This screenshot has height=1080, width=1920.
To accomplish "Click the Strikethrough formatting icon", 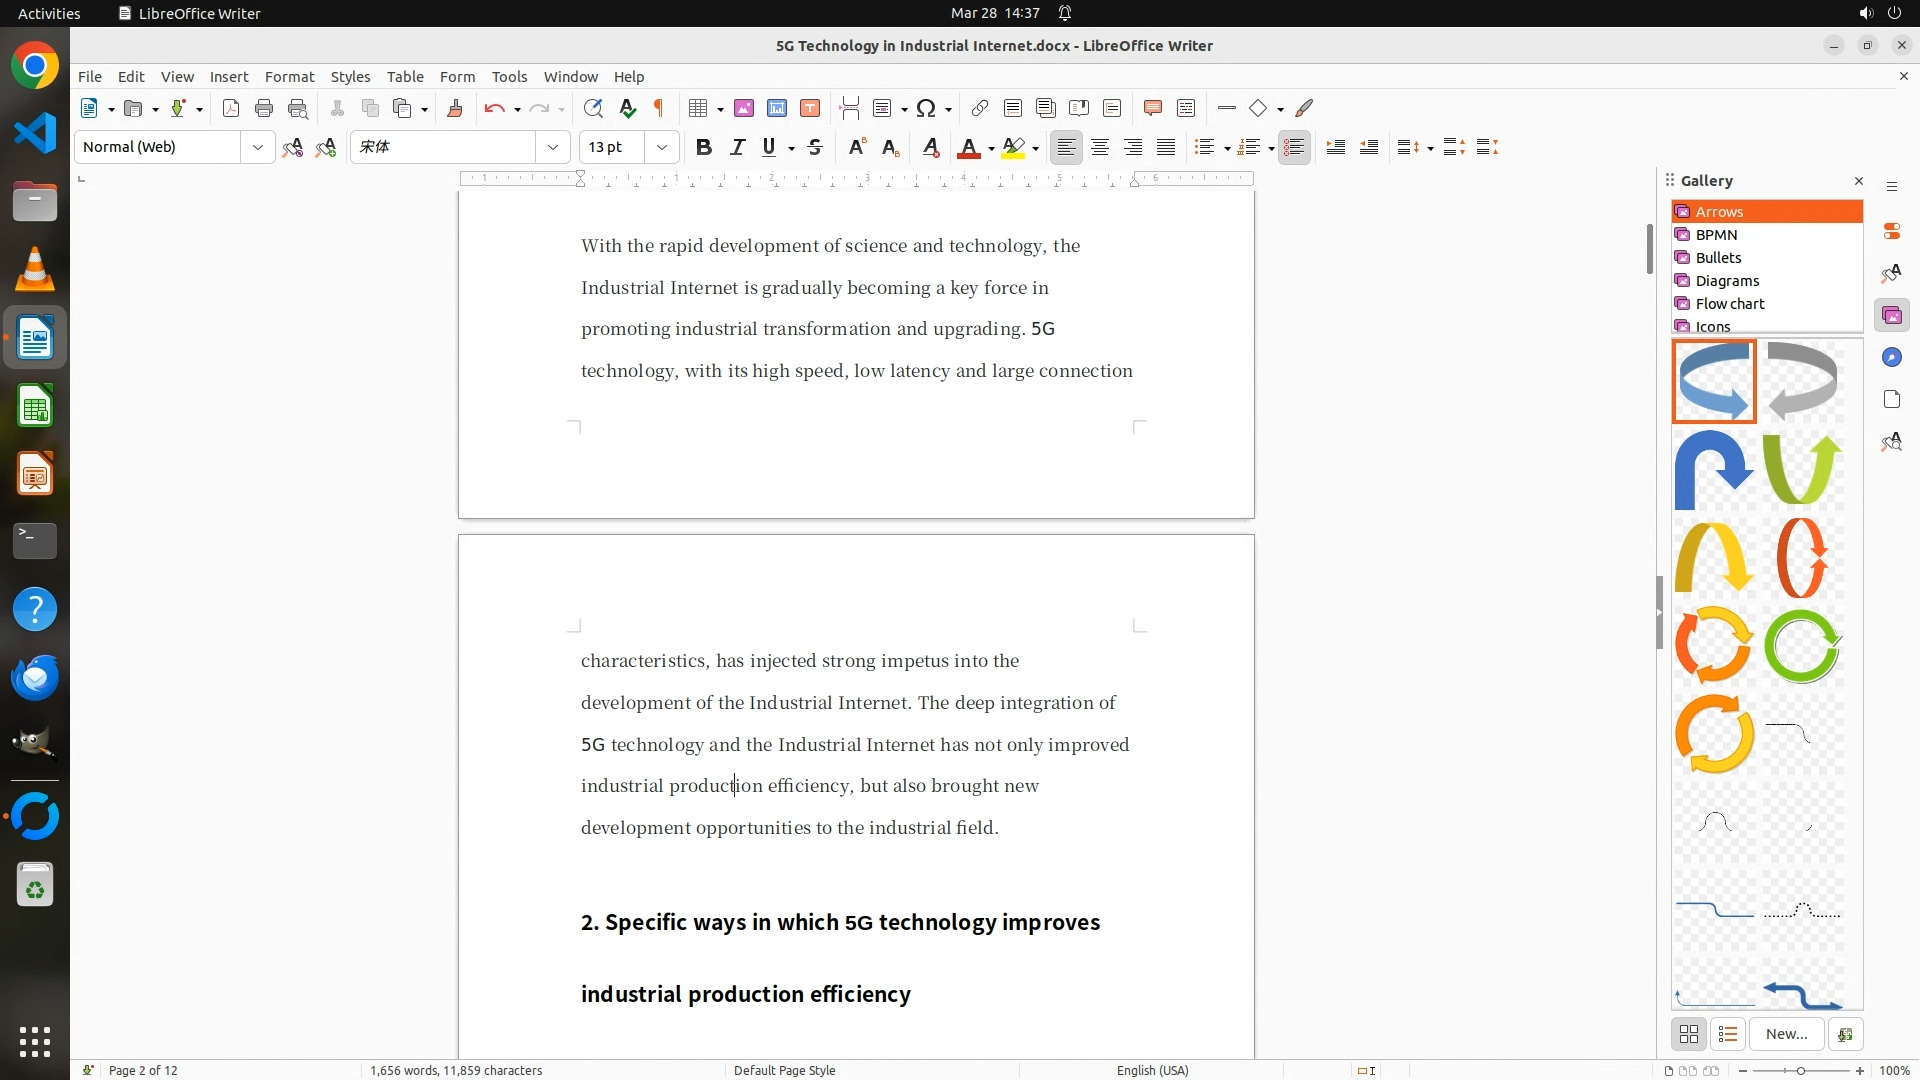I will (x=815, y=148).
